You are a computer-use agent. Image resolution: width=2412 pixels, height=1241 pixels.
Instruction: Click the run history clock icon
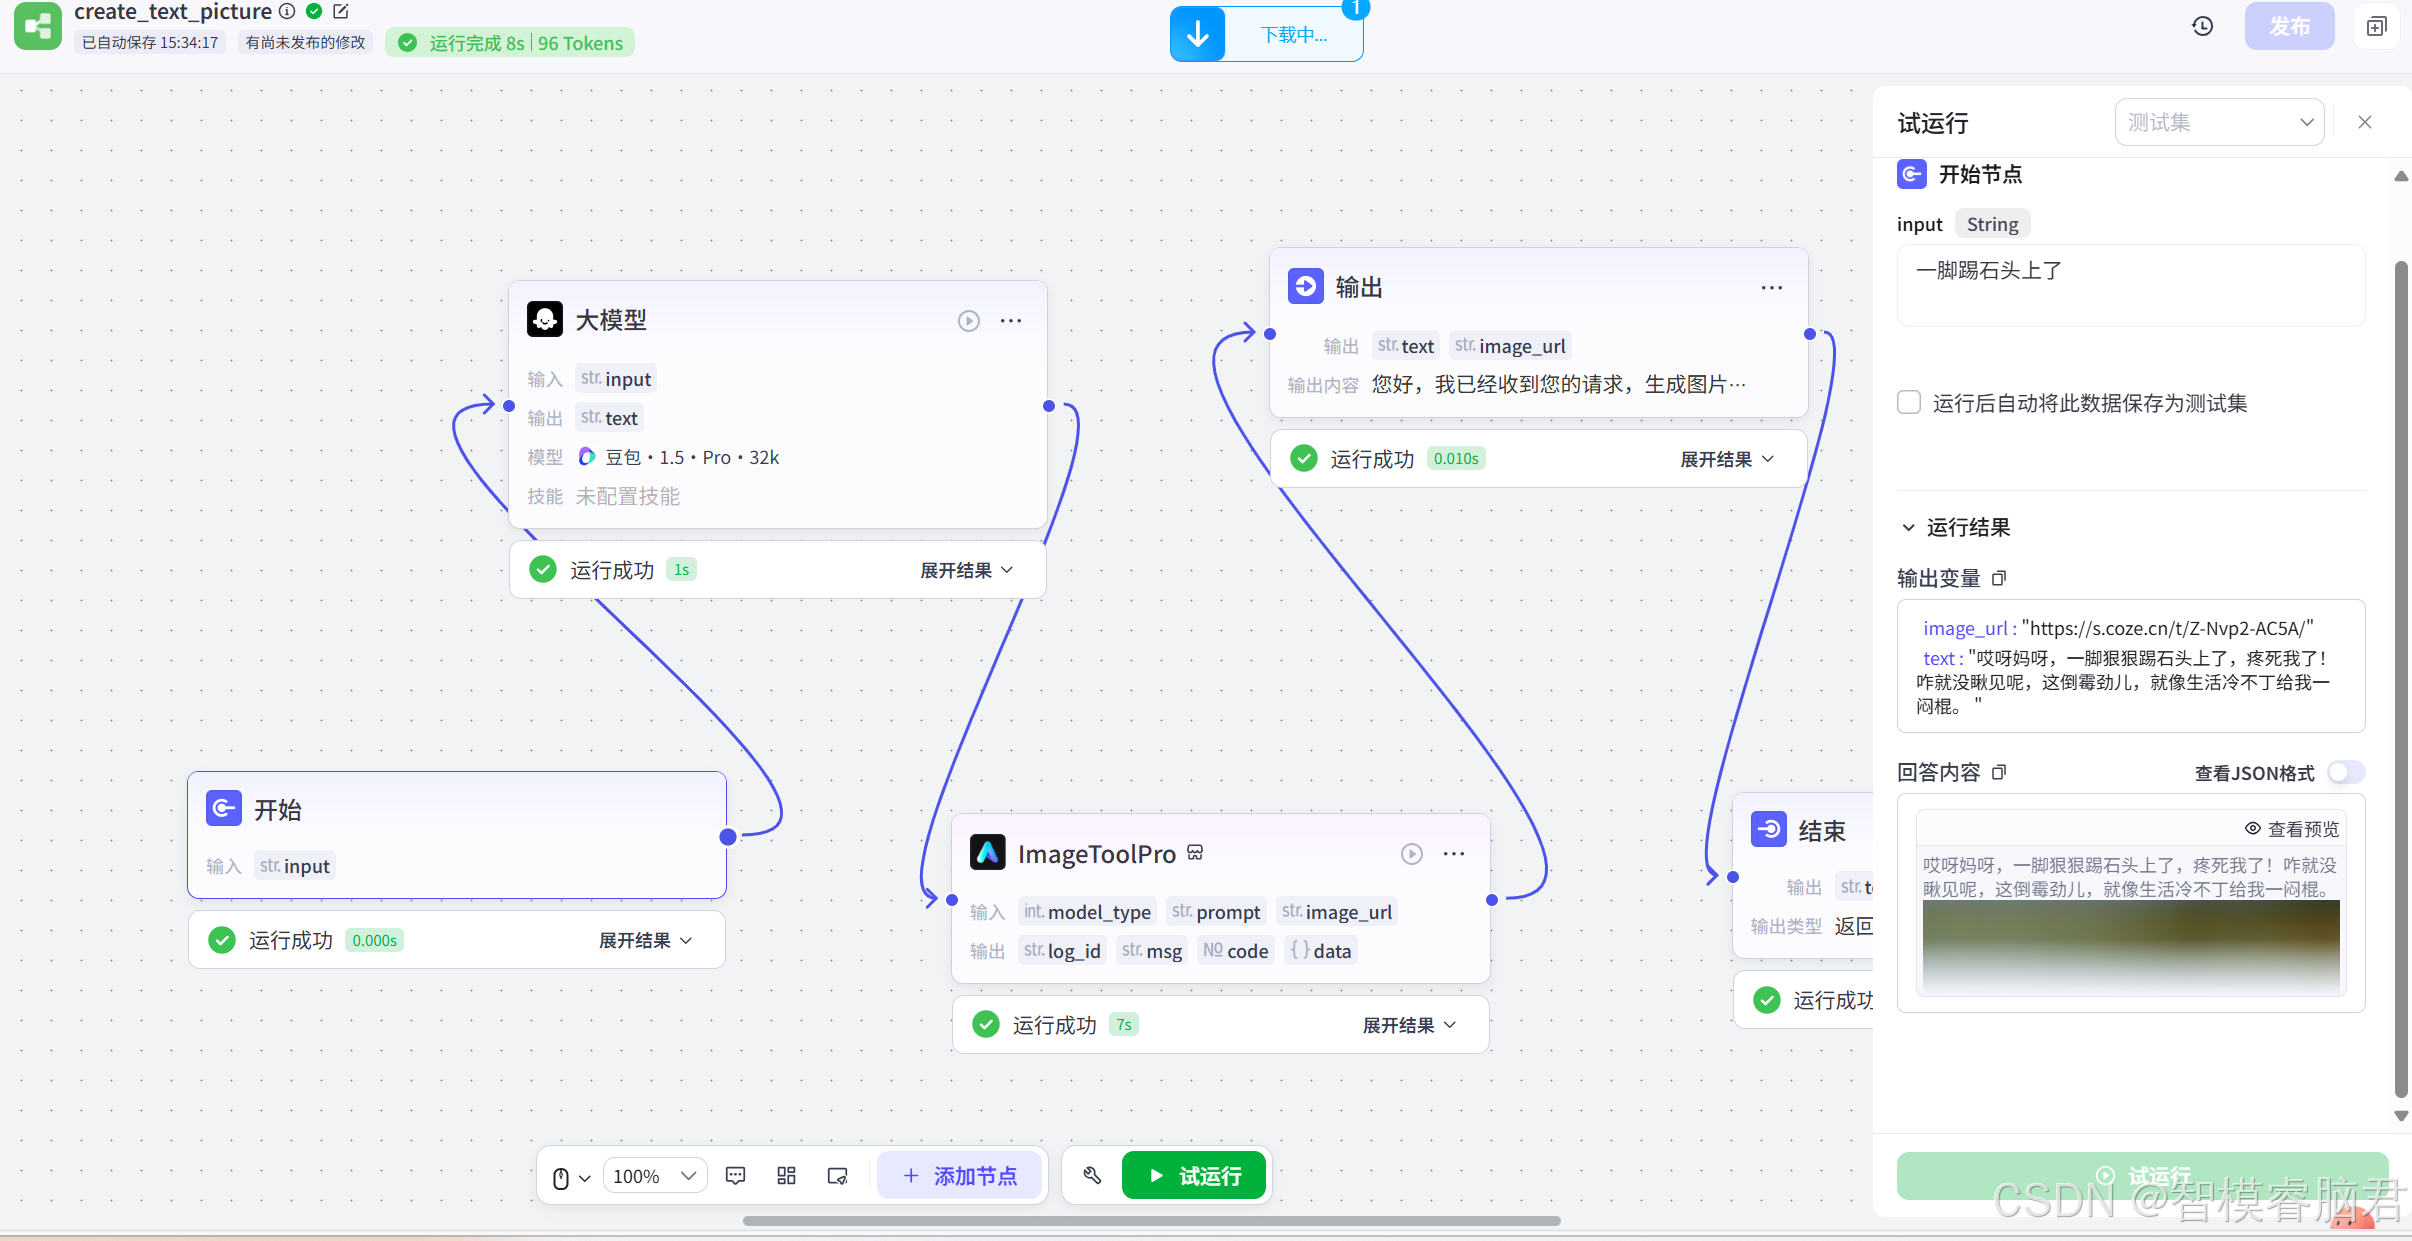click(2202, 27)
